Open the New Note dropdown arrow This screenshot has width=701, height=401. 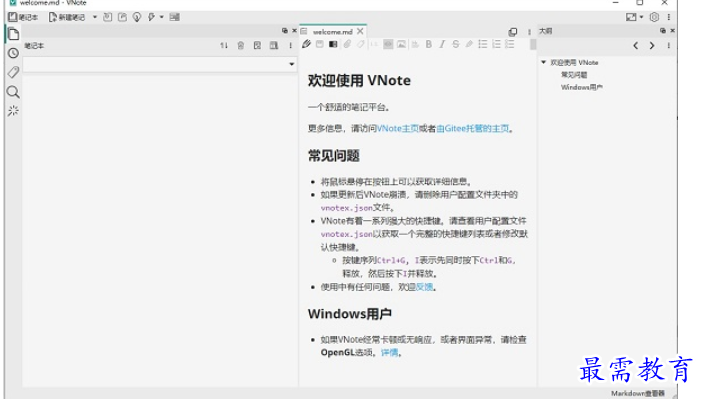tap(95, 17)
